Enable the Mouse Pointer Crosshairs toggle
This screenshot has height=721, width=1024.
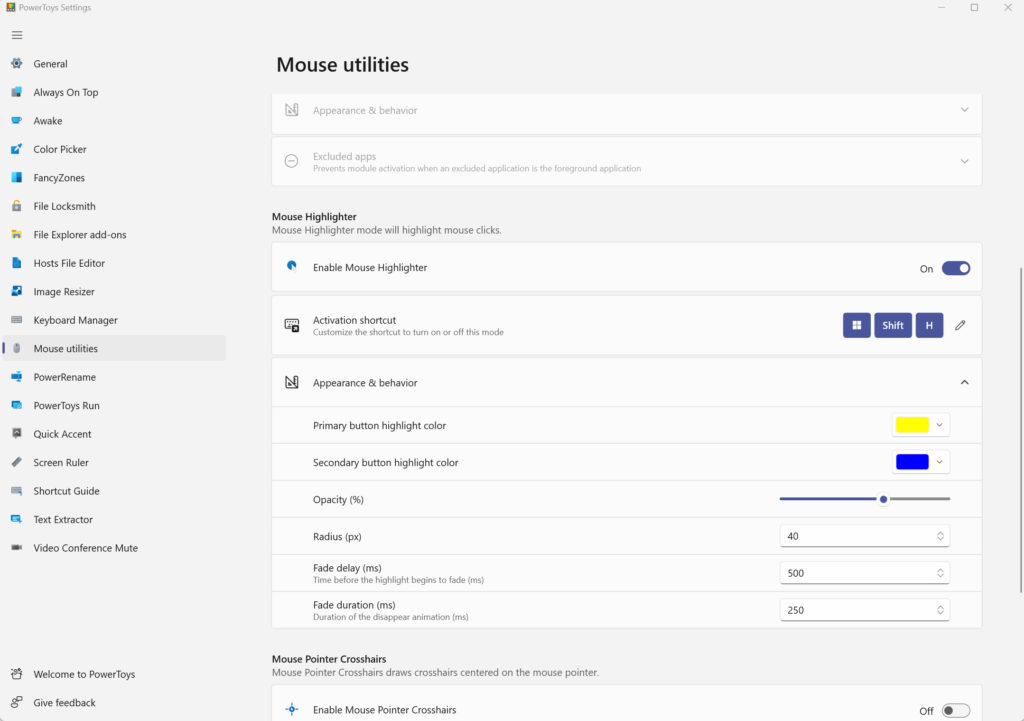[955, 711]
